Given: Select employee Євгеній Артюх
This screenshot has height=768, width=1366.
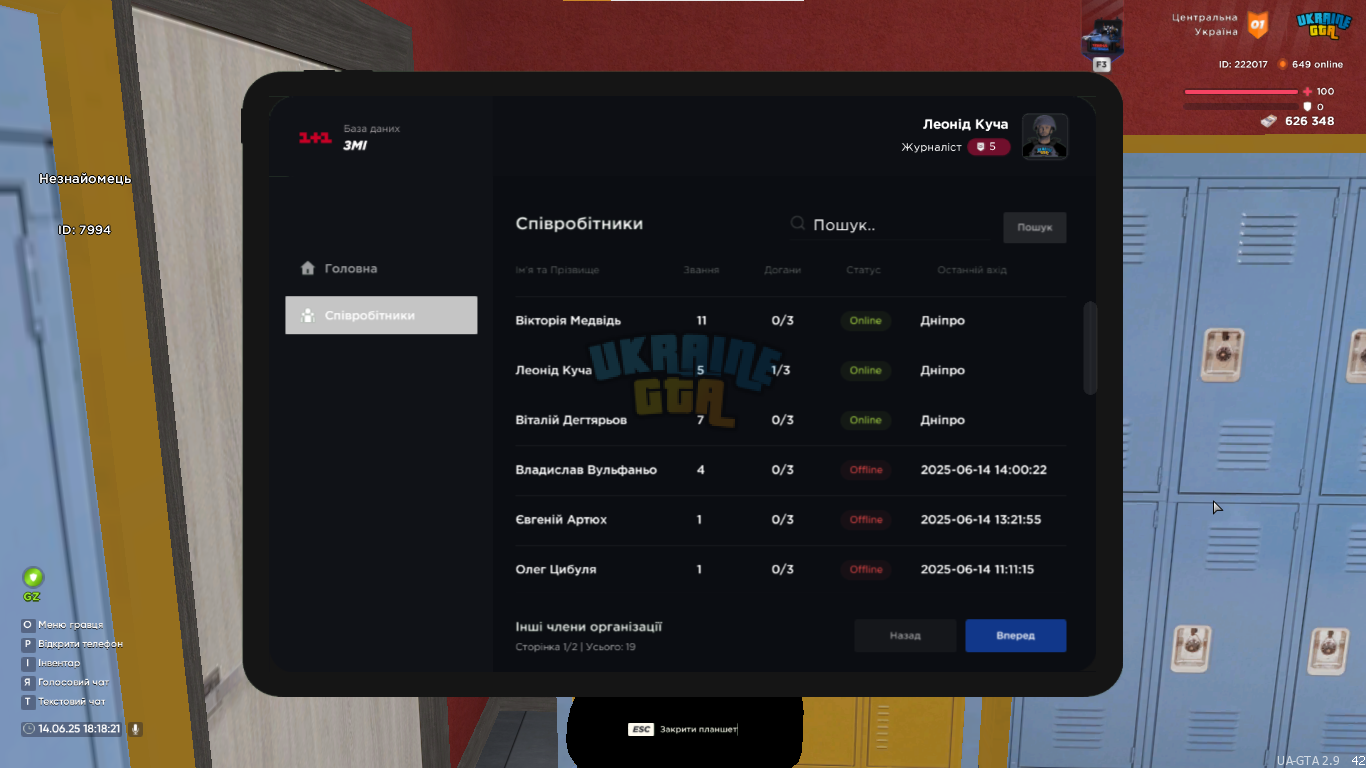Looking at the screenshot, I should click(x=561, y=520).
